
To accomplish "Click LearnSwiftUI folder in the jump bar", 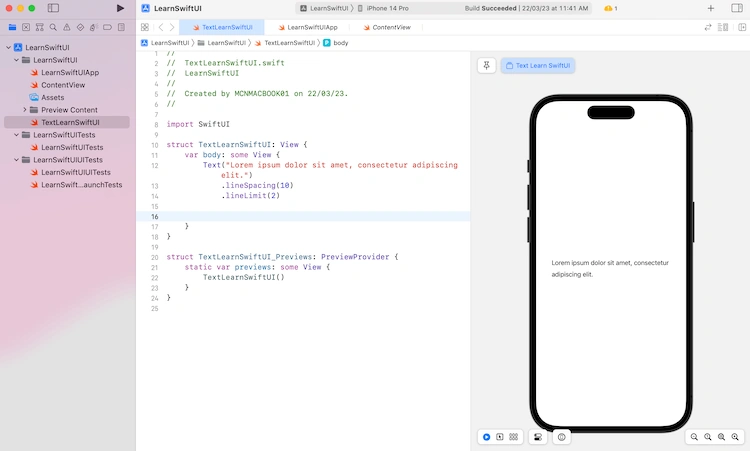I will pos(222,43).
